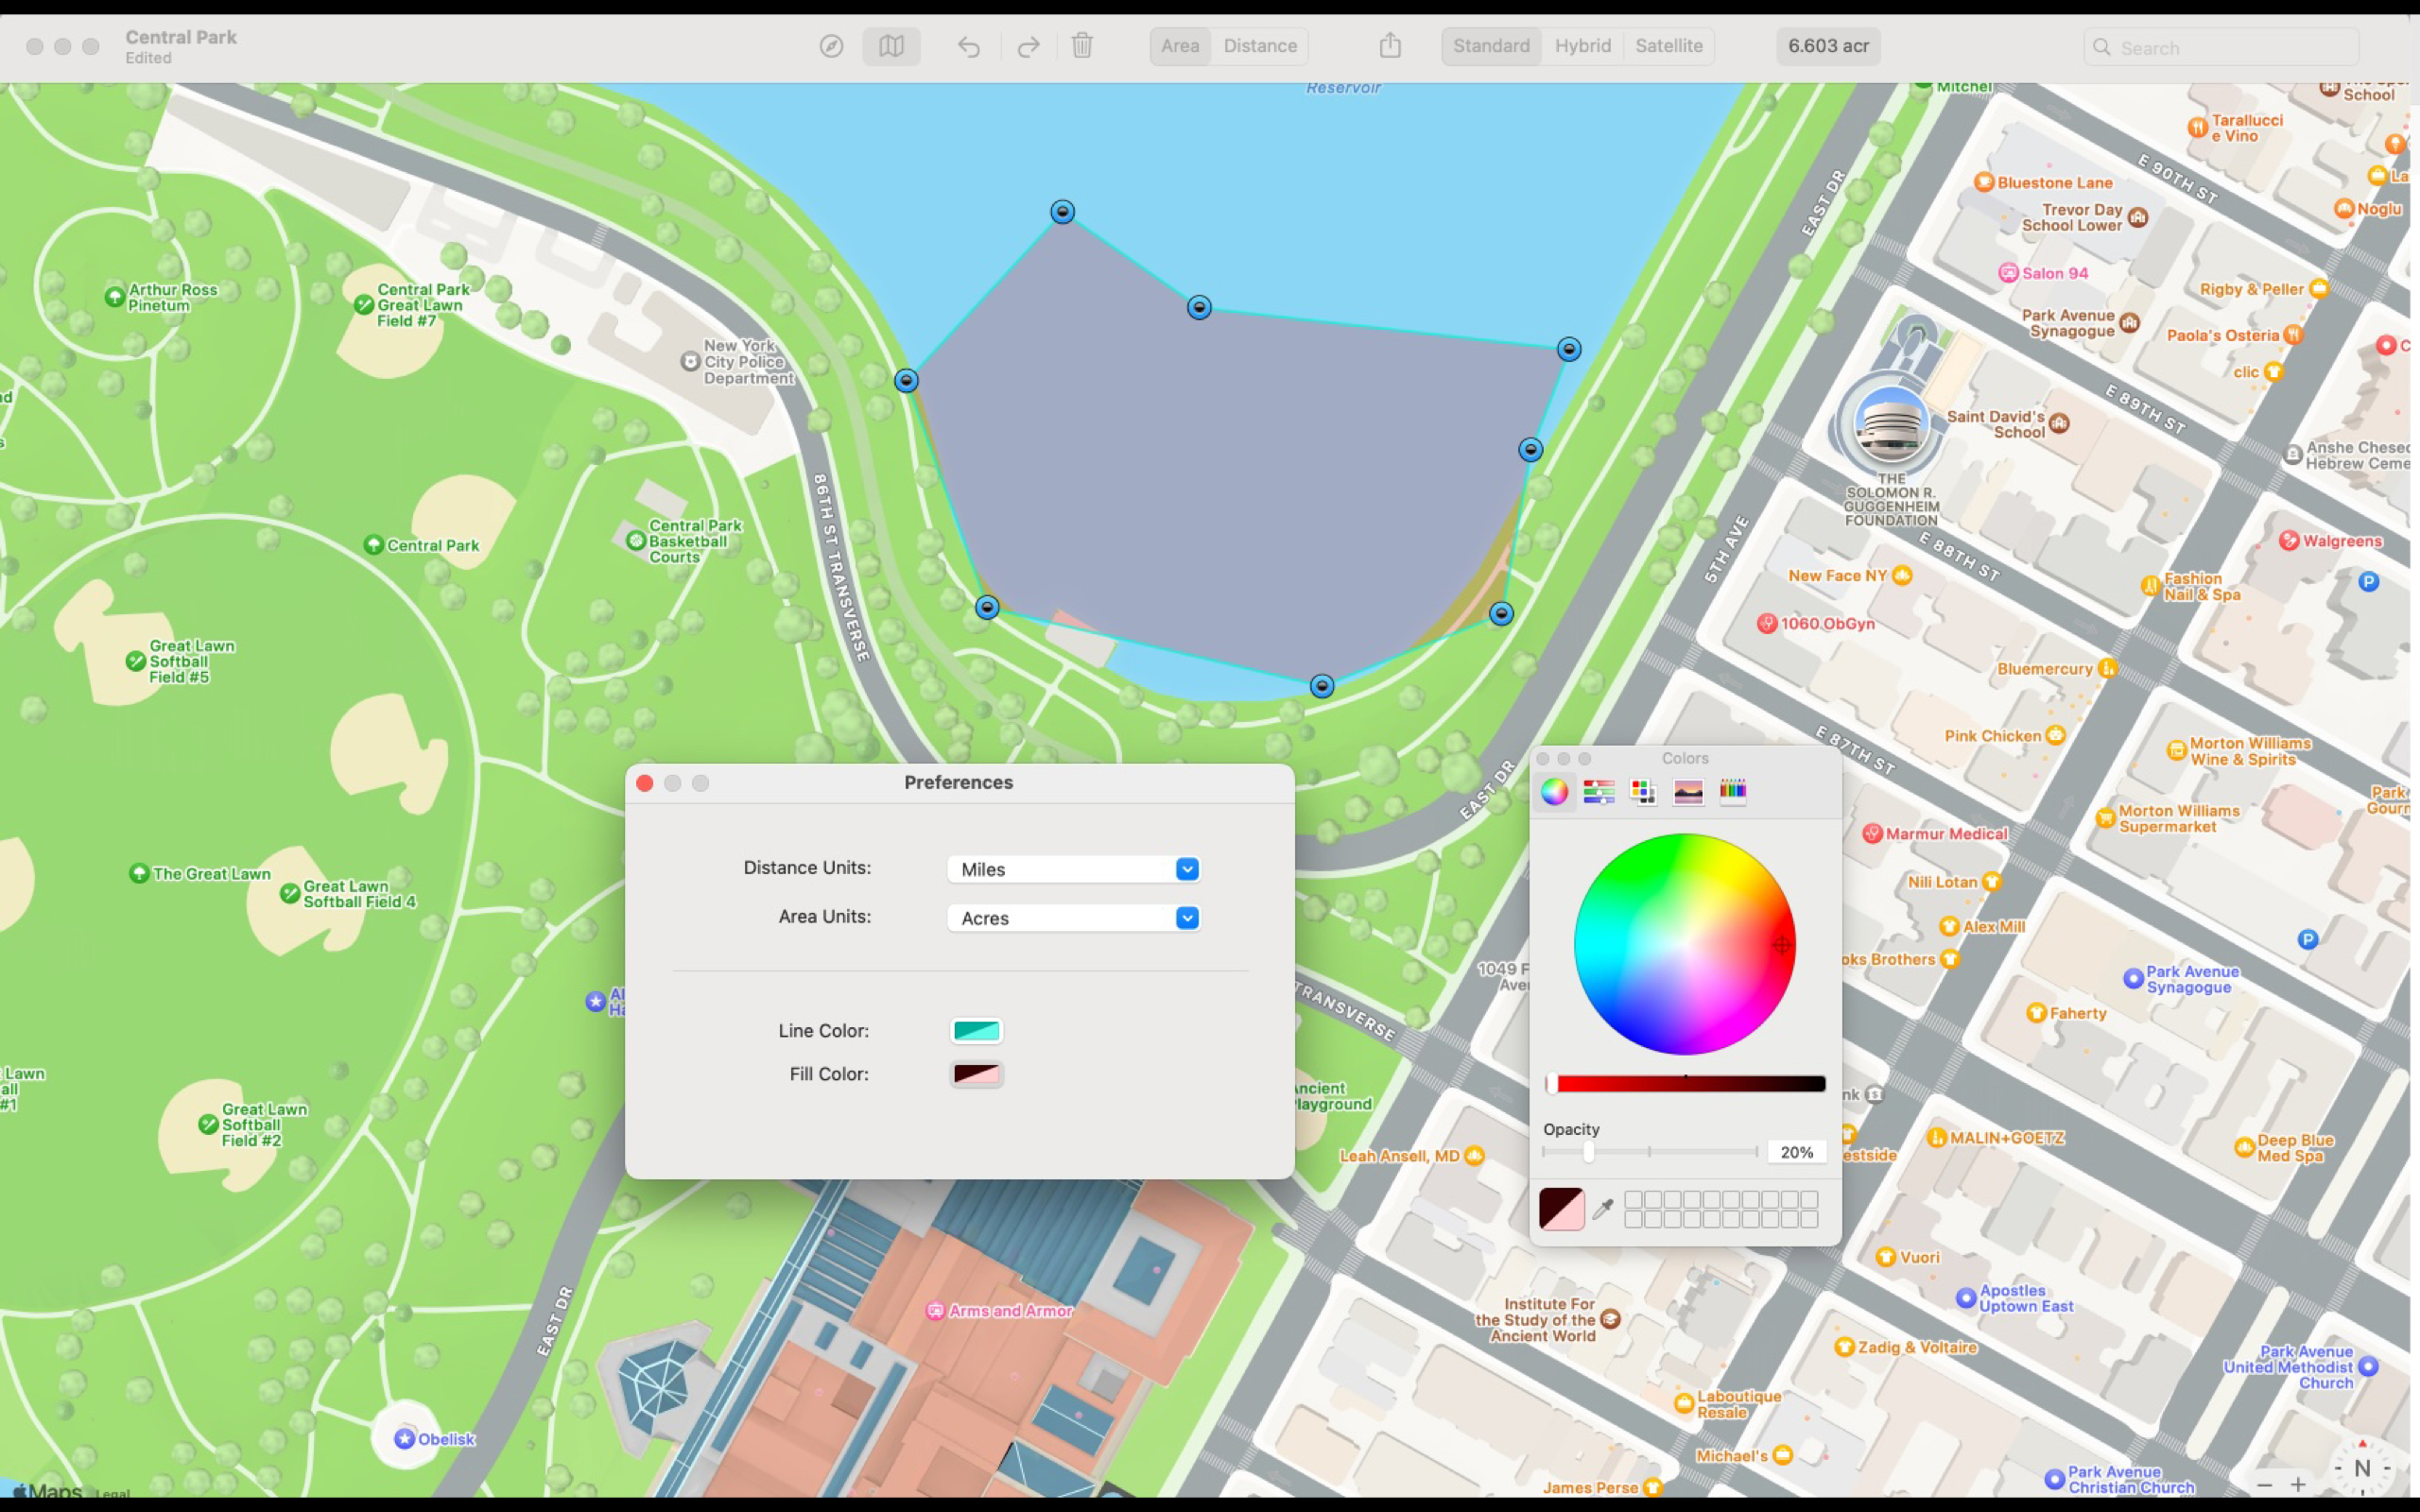The width and height of the screenshot is (2420, 1512).
Task: Select the bottommost vertex handle of the polygon
Action: pyautogui.click(x=1322, y=686)
